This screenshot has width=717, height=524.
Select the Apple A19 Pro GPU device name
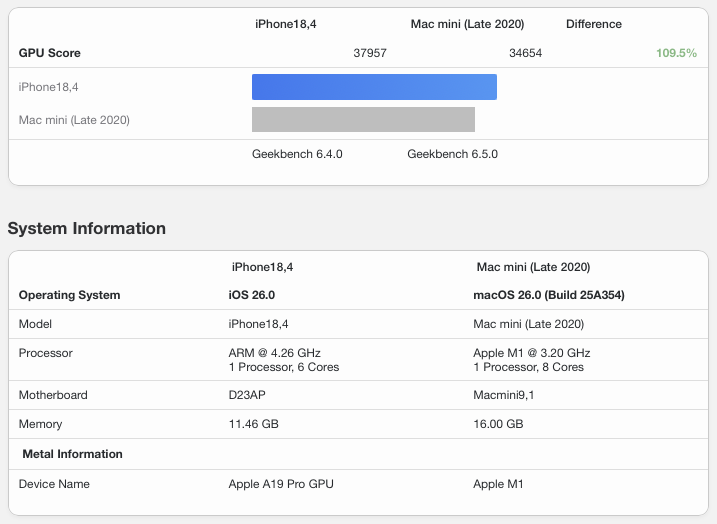(x=281, y=484)
